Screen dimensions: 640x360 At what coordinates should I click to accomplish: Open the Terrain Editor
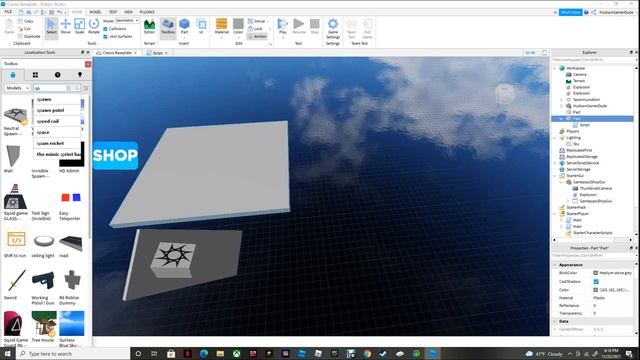pos(149,27)
